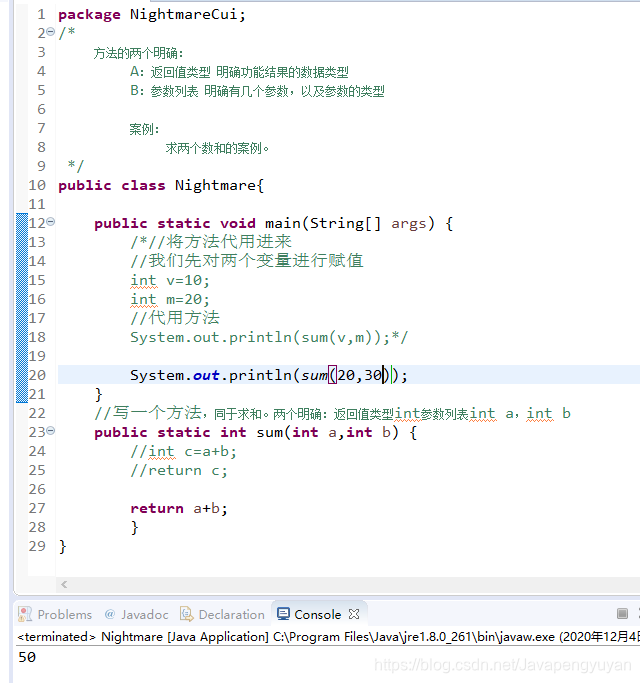Click 'return a+b;' on line 27
This screenshot has height=683, width=640.
coord(179,508)
